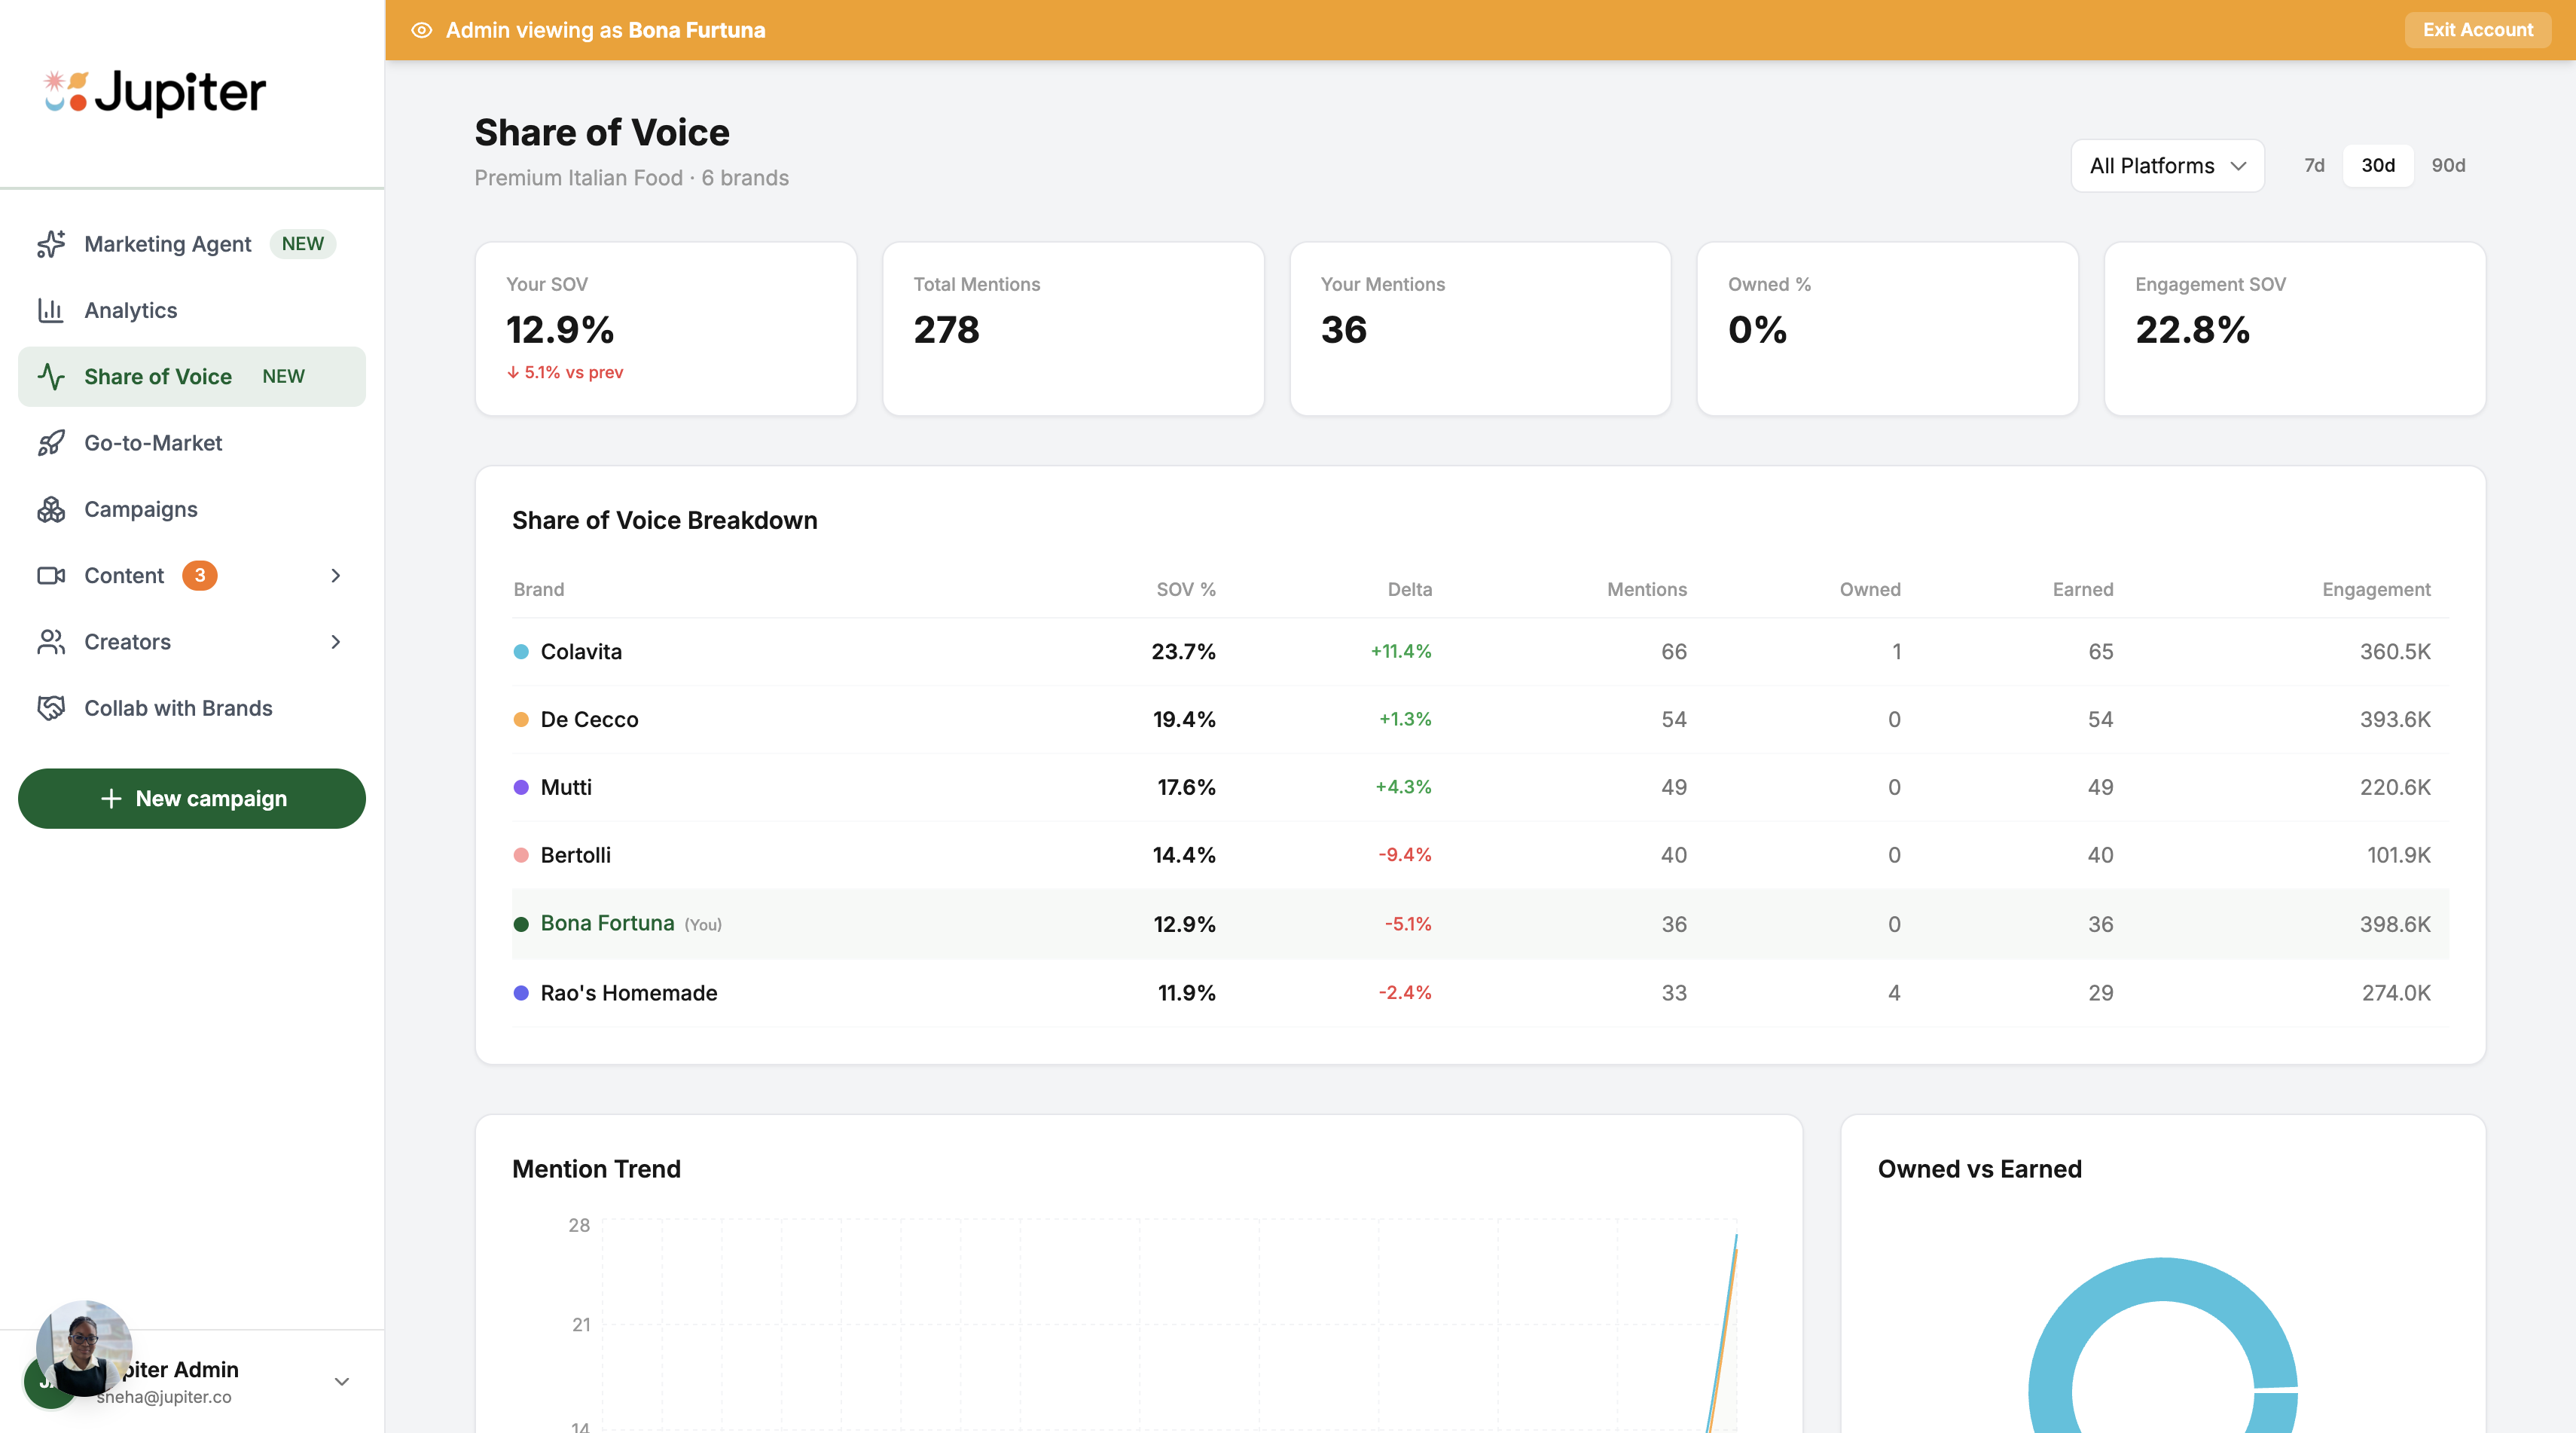Screen dimensions: 2576x1433
Task: Select the 30d tab
Action: tap(2378, 165)
